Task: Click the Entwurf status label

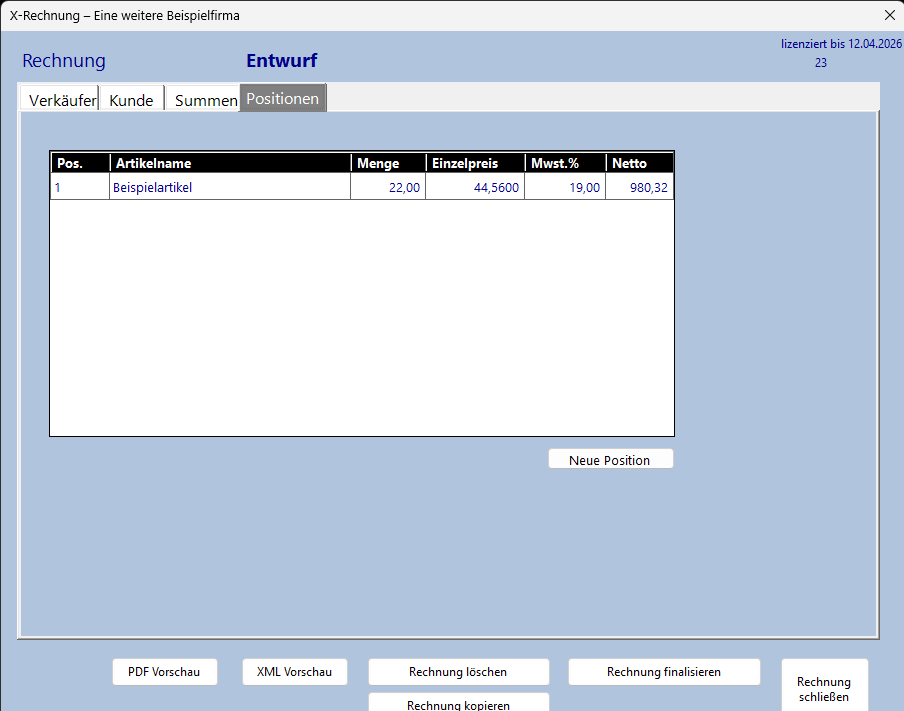Action: click(282, 61)
